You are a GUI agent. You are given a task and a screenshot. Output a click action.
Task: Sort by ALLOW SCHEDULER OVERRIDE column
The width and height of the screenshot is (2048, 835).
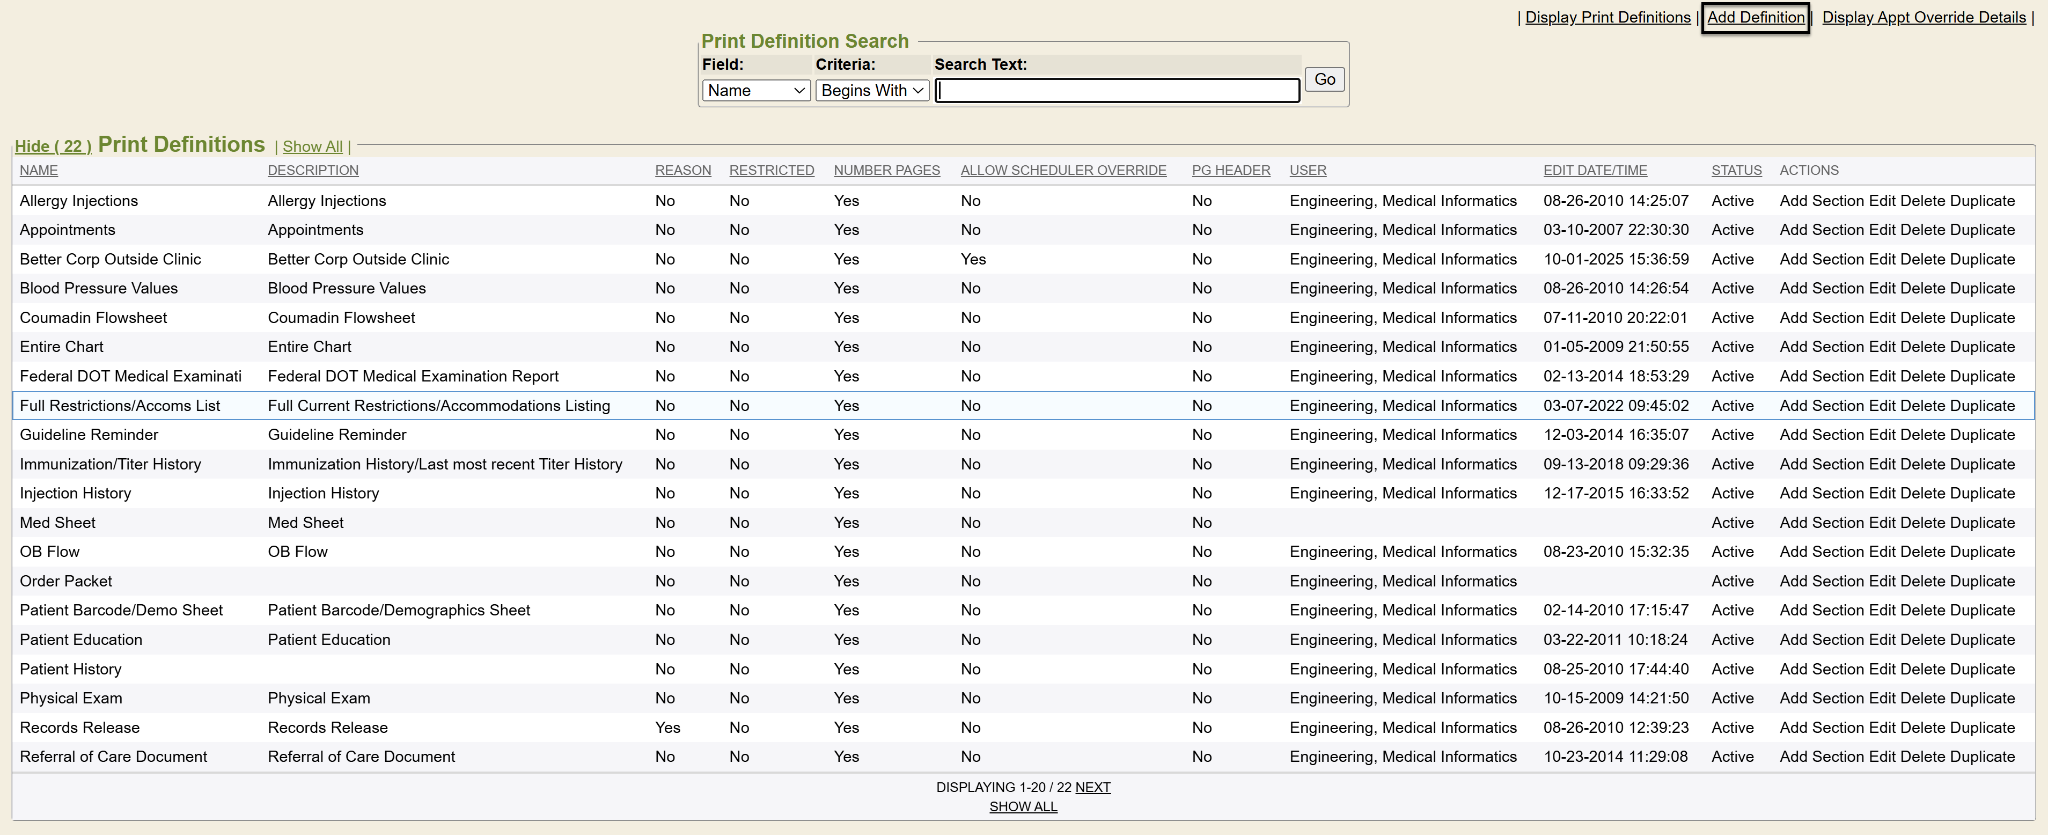coord(1063,171)
